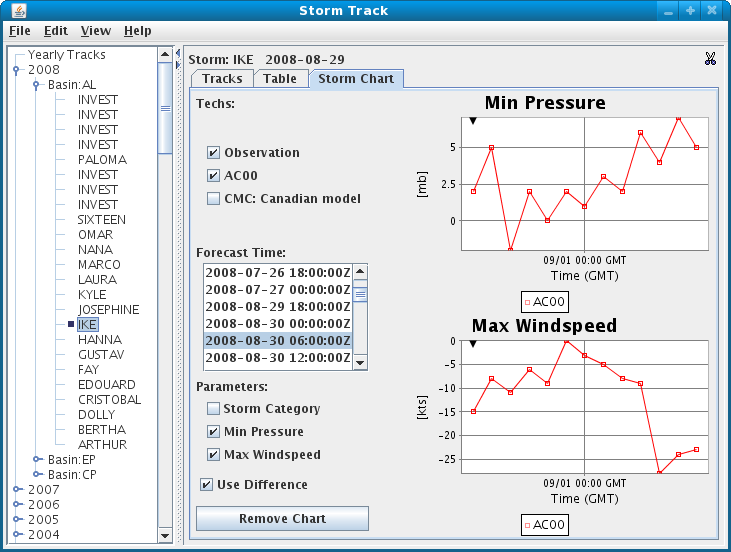Image resolution: width=731 pixels, height=552 pixels.
Task: Click the black triangle marker in Max Windspeed chart
Action: pyautogui.click(x=473, y=344)
